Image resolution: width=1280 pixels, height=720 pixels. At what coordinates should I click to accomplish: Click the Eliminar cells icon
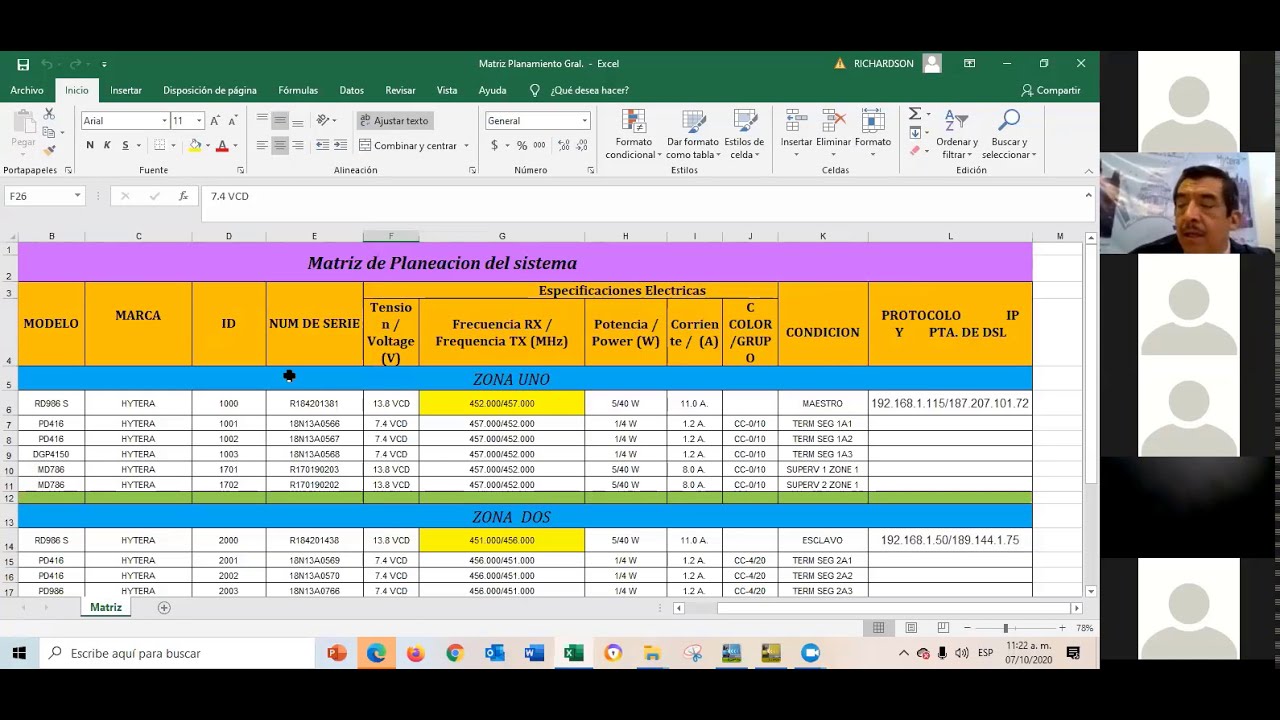click(x=833, y=121)
